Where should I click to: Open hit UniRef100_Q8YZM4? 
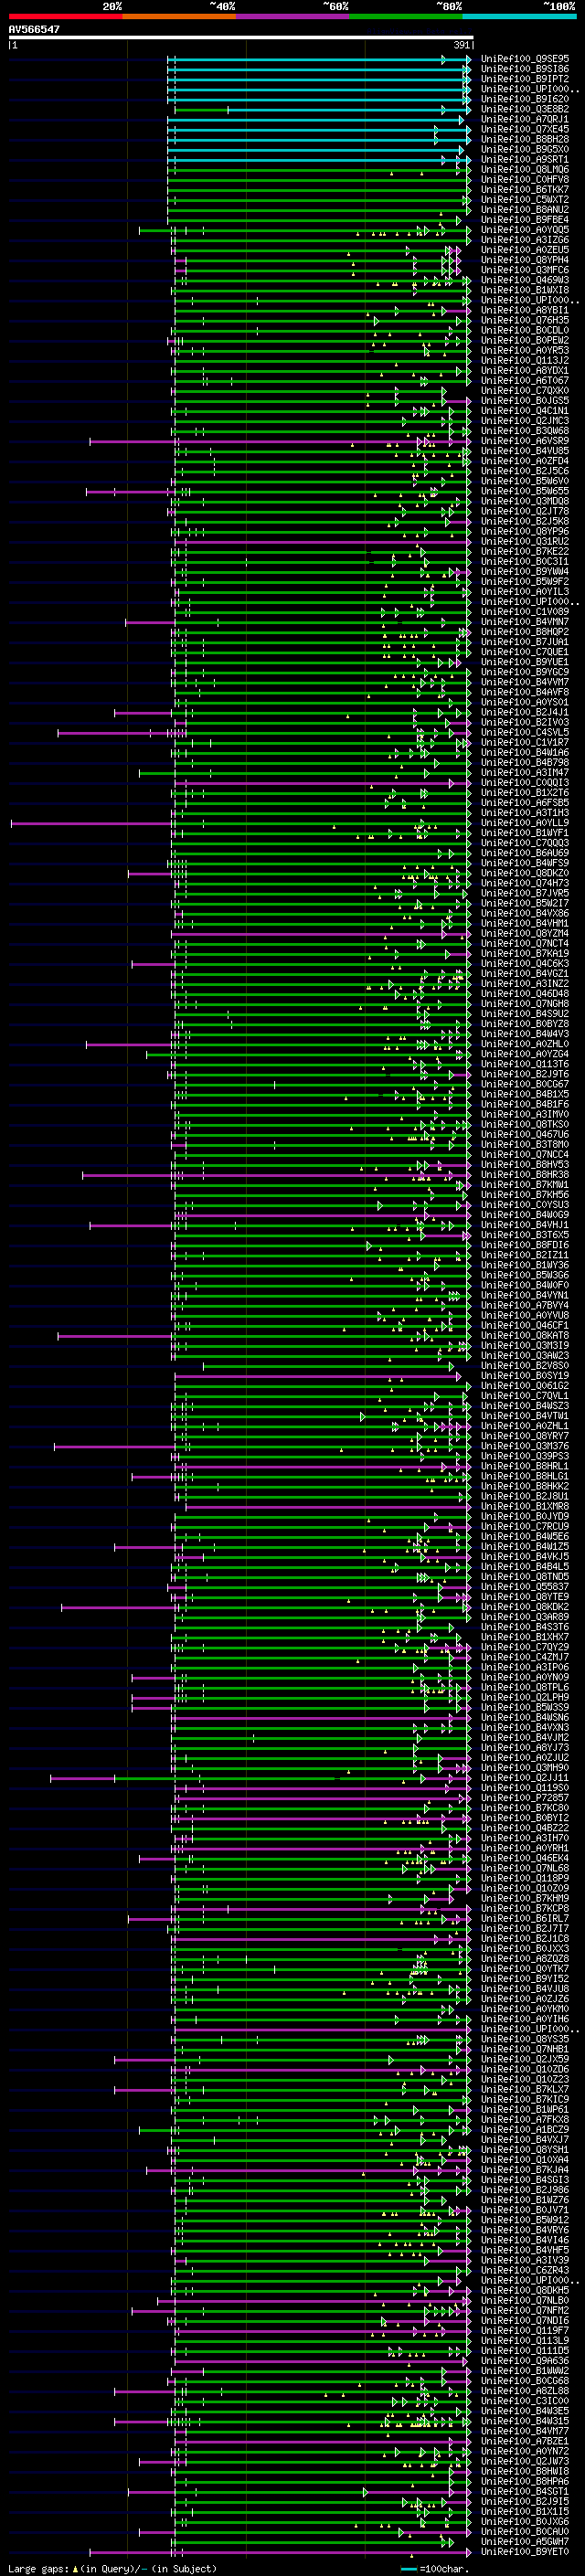(x=525, y=933)
